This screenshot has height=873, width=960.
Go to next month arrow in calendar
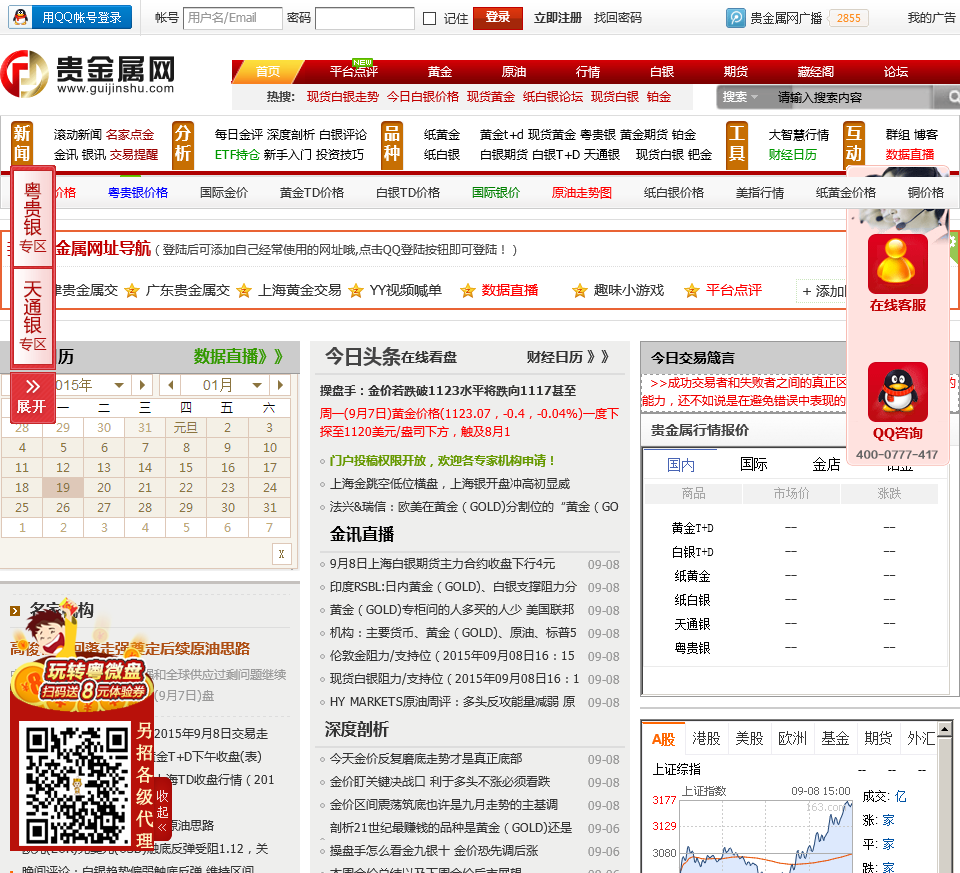coord(280,385)
